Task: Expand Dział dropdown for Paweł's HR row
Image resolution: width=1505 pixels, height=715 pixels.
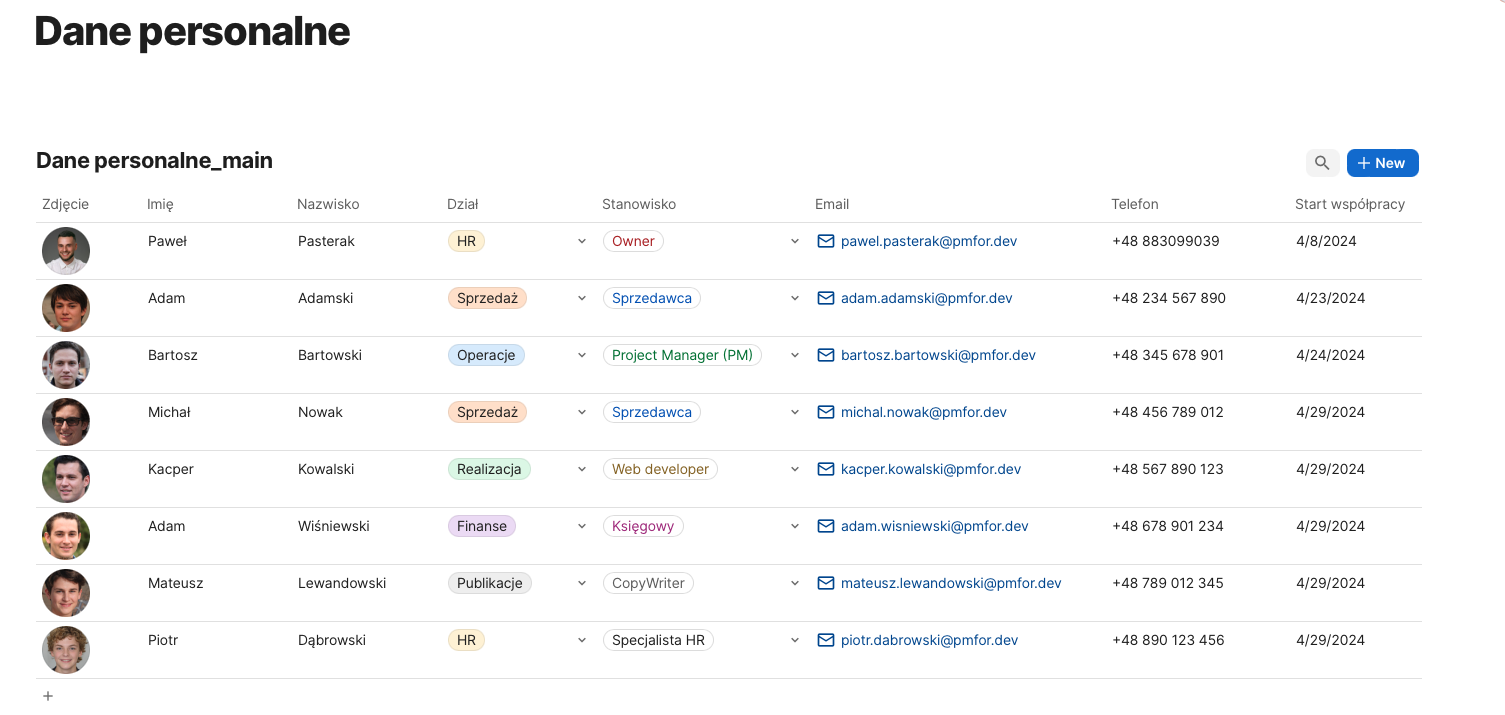Action: click(x=582, y=241)
